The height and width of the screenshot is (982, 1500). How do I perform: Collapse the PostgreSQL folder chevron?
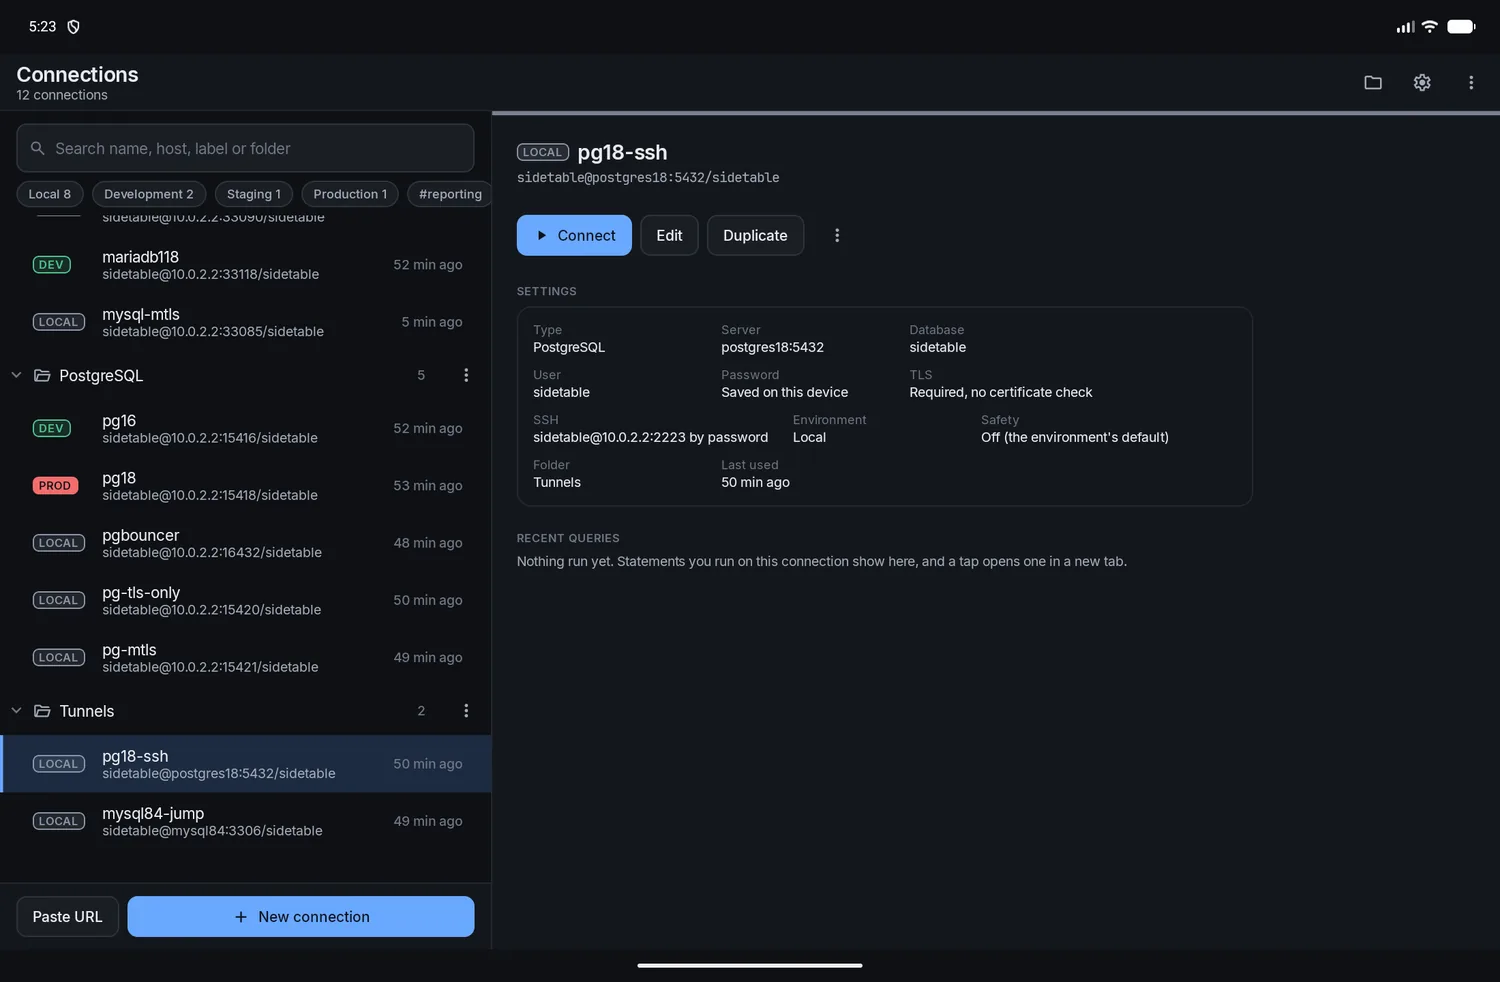point(16,375)
